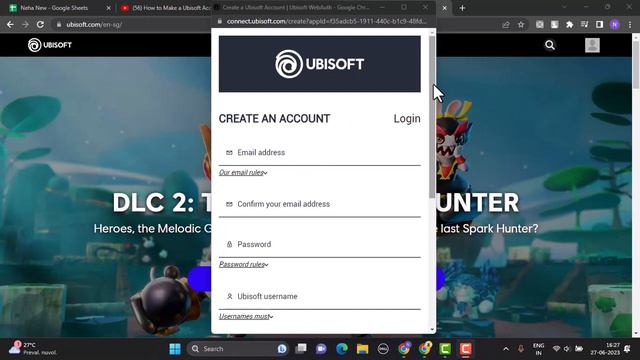Screen dimensions: 640x360
Task: Reload the ubisoft.com page
Action: point(40,24)
